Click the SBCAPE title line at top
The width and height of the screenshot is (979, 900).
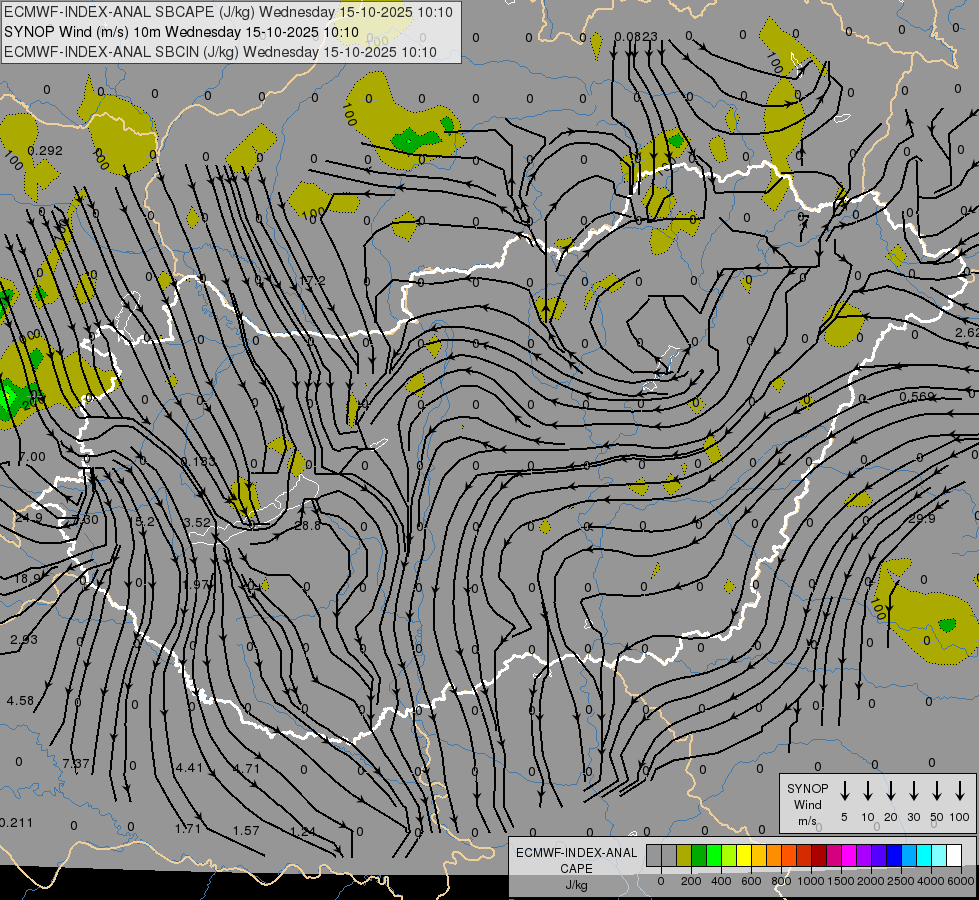click(x=228, y=12)
